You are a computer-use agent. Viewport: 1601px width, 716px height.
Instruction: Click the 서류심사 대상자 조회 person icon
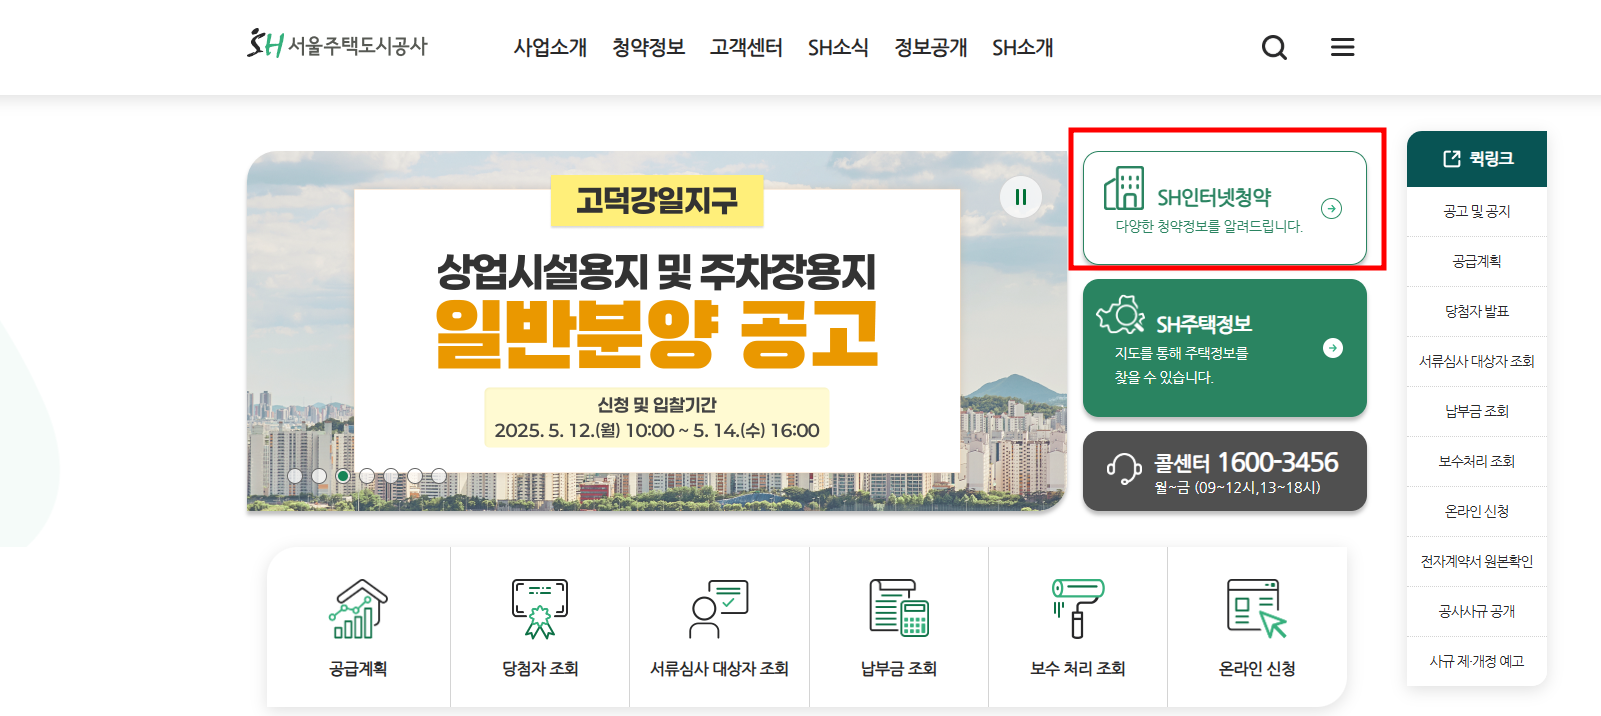point(719,608)
